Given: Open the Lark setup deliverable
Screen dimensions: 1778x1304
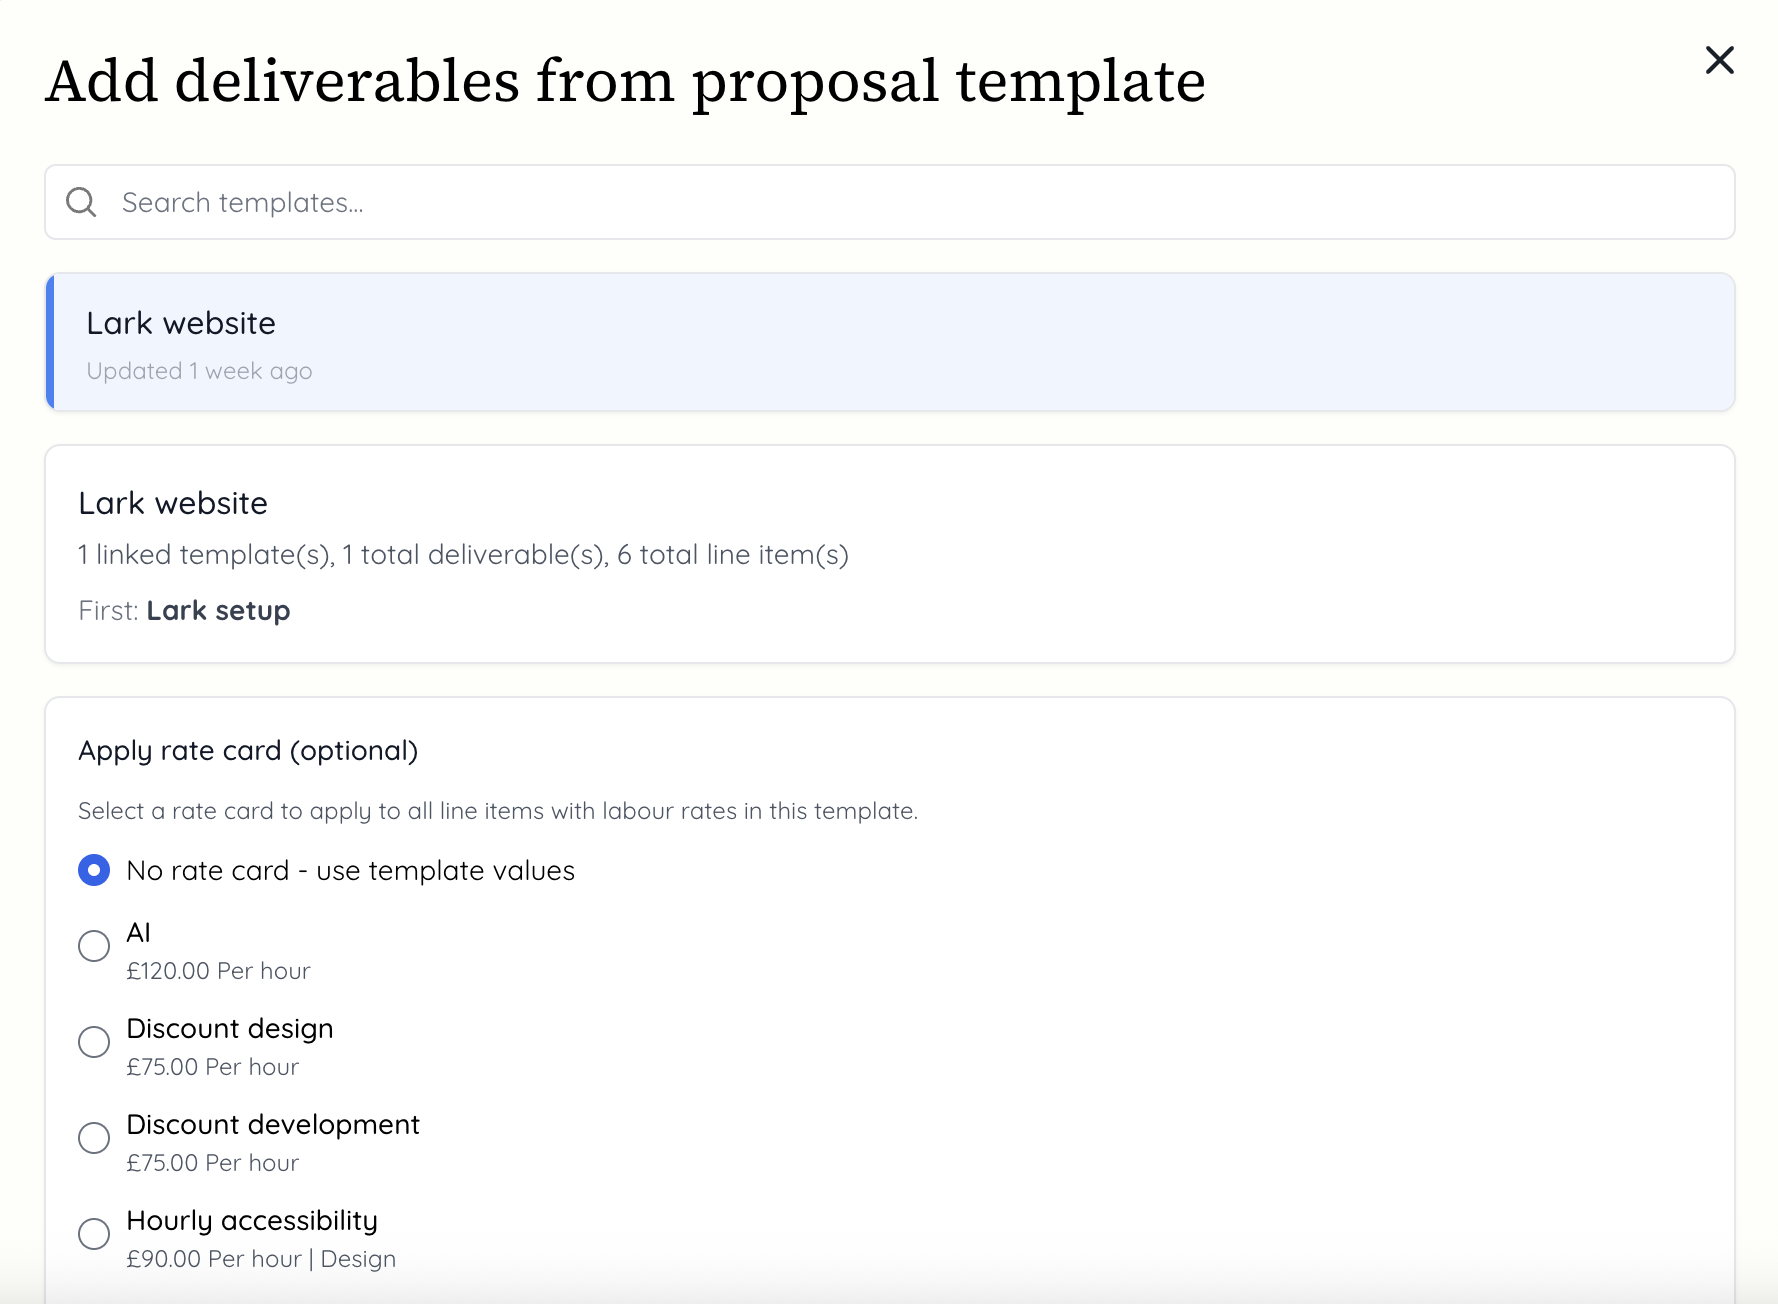Looking at the screenshot, I should tap(218, 610).
